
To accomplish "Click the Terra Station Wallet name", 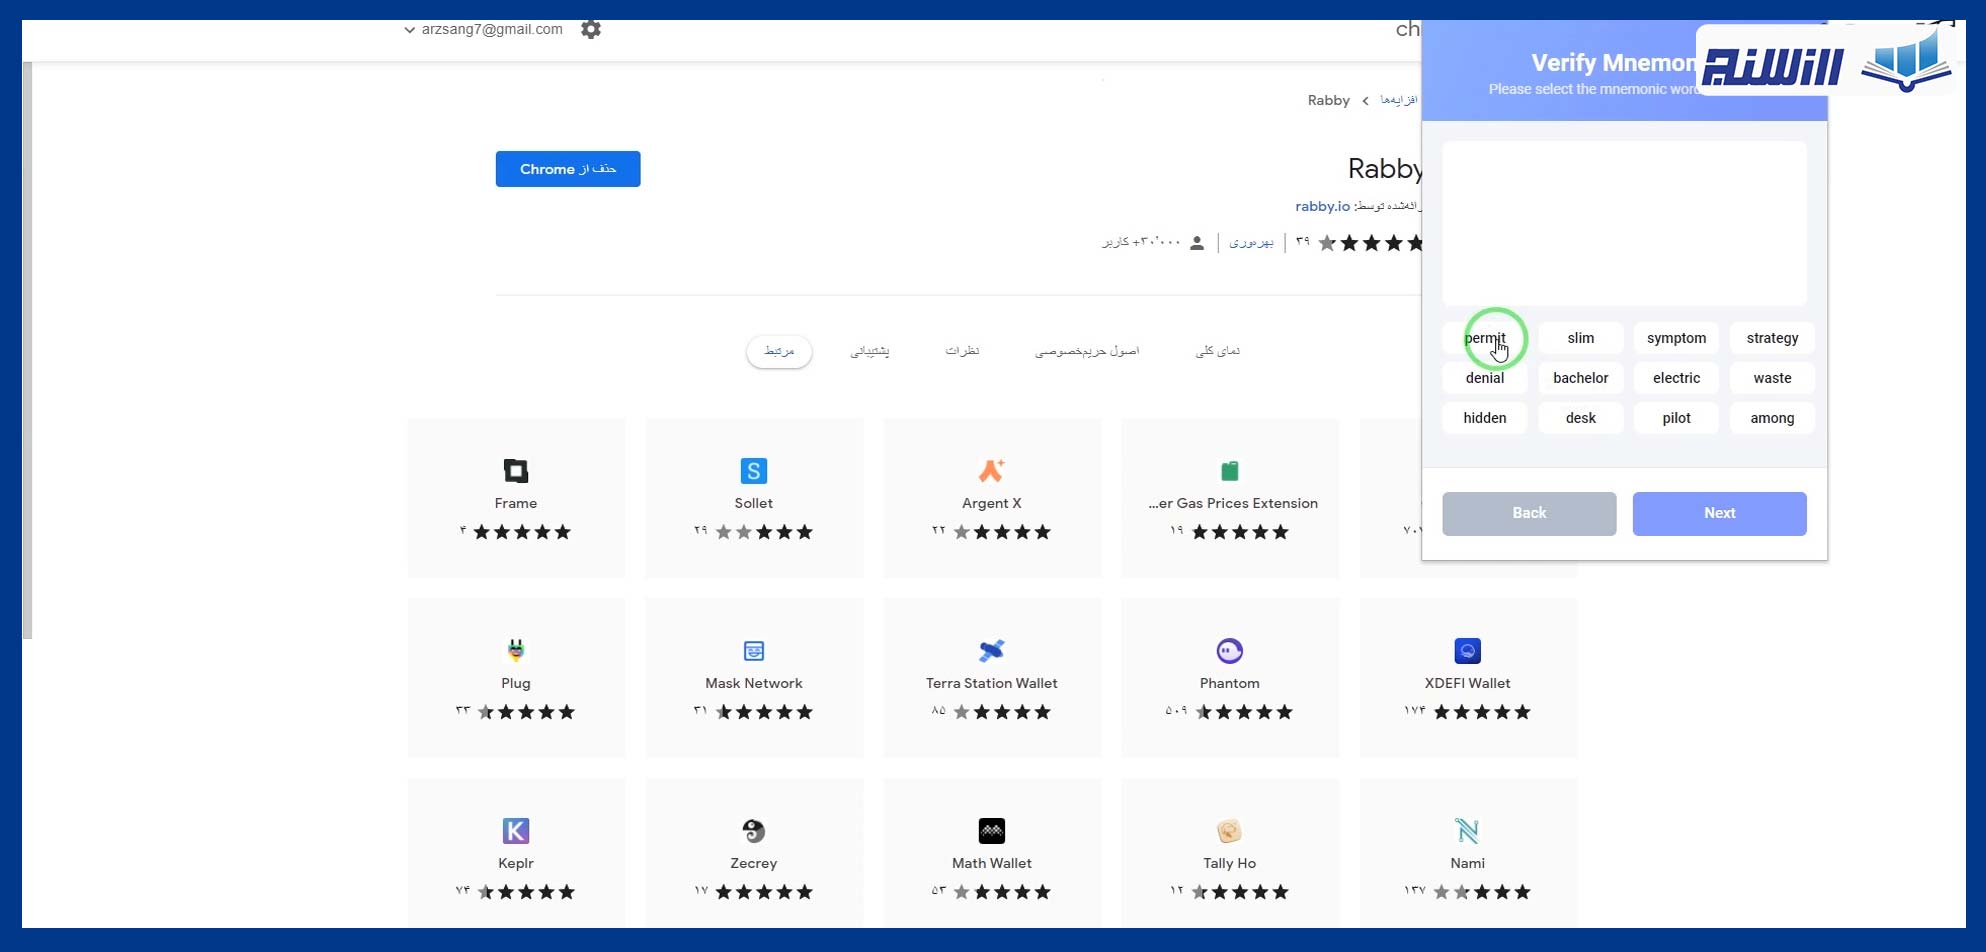I will point(992,683).
